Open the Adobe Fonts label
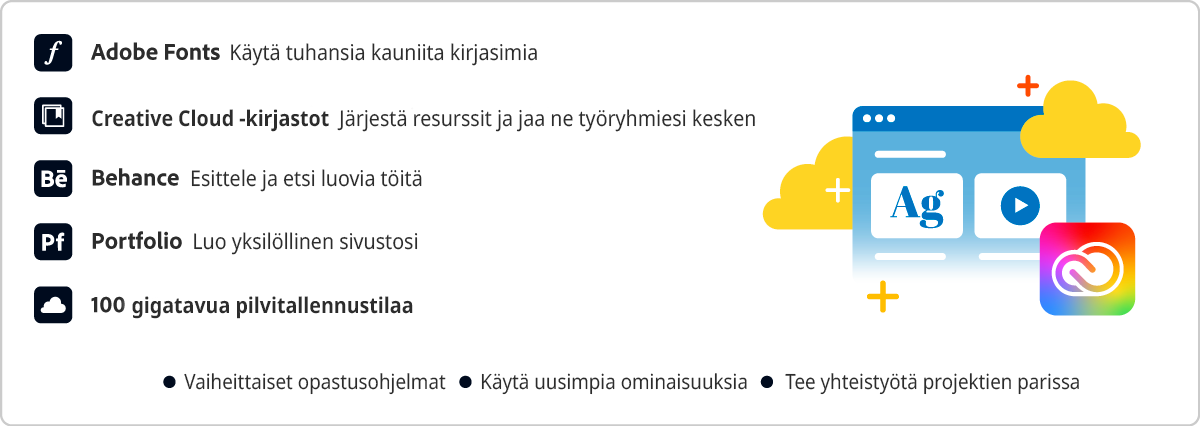1200x426 pixels. (x=155, y=53)
